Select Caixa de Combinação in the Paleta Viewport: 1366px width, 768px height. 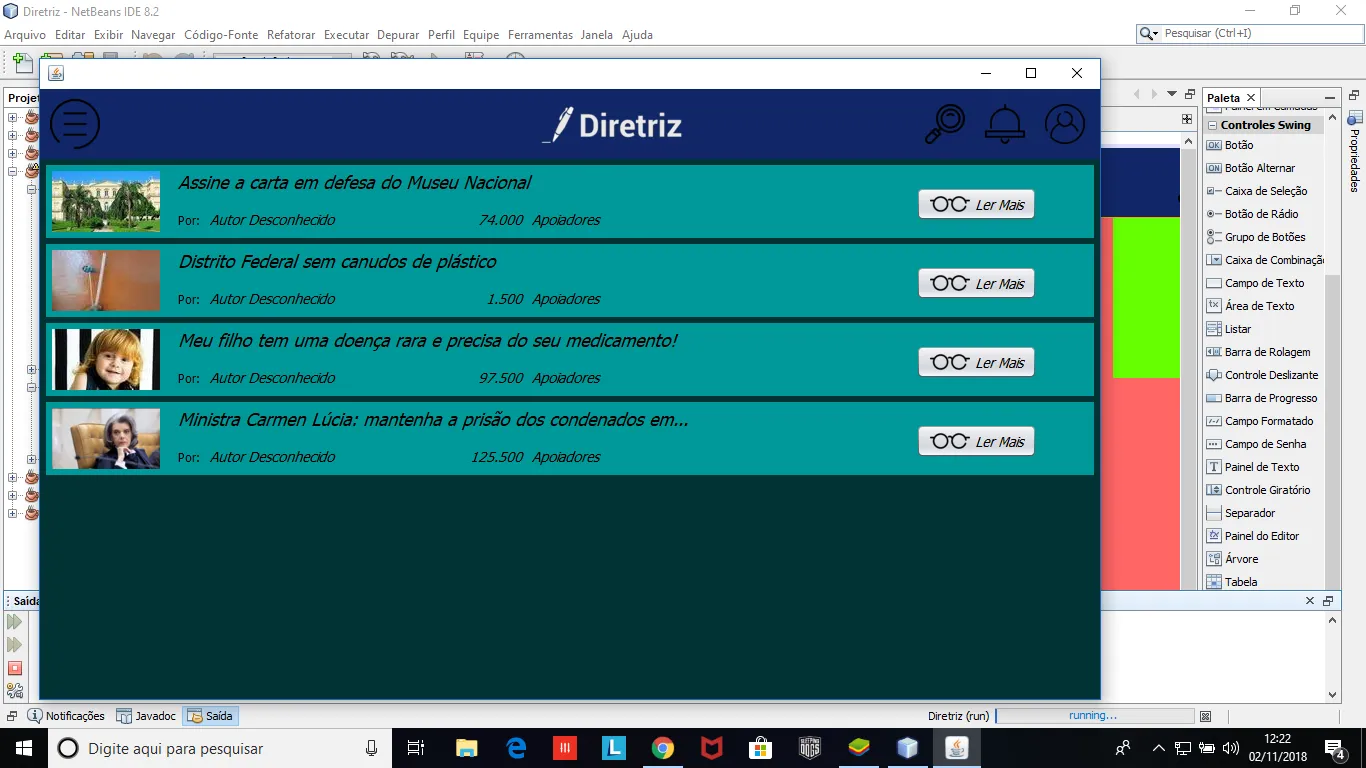tap(1265, 260)
